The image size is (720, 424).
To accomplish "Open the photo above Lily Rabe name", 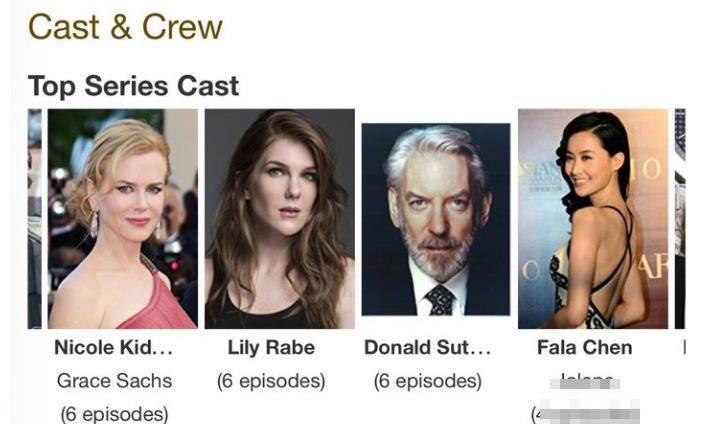I will point(280,219).
